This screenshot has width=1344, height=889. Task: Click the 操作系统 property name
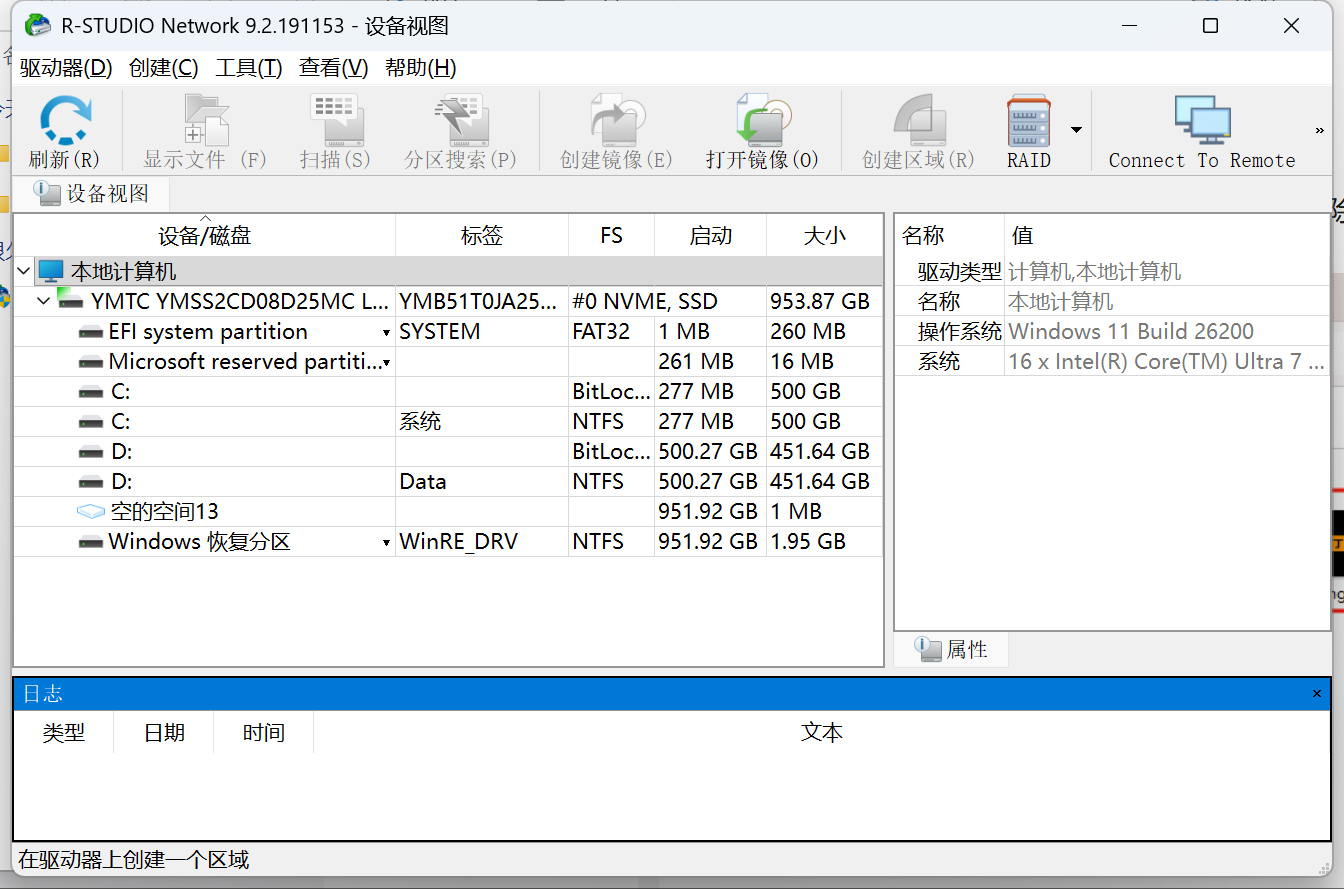click(x=959, y=332)
